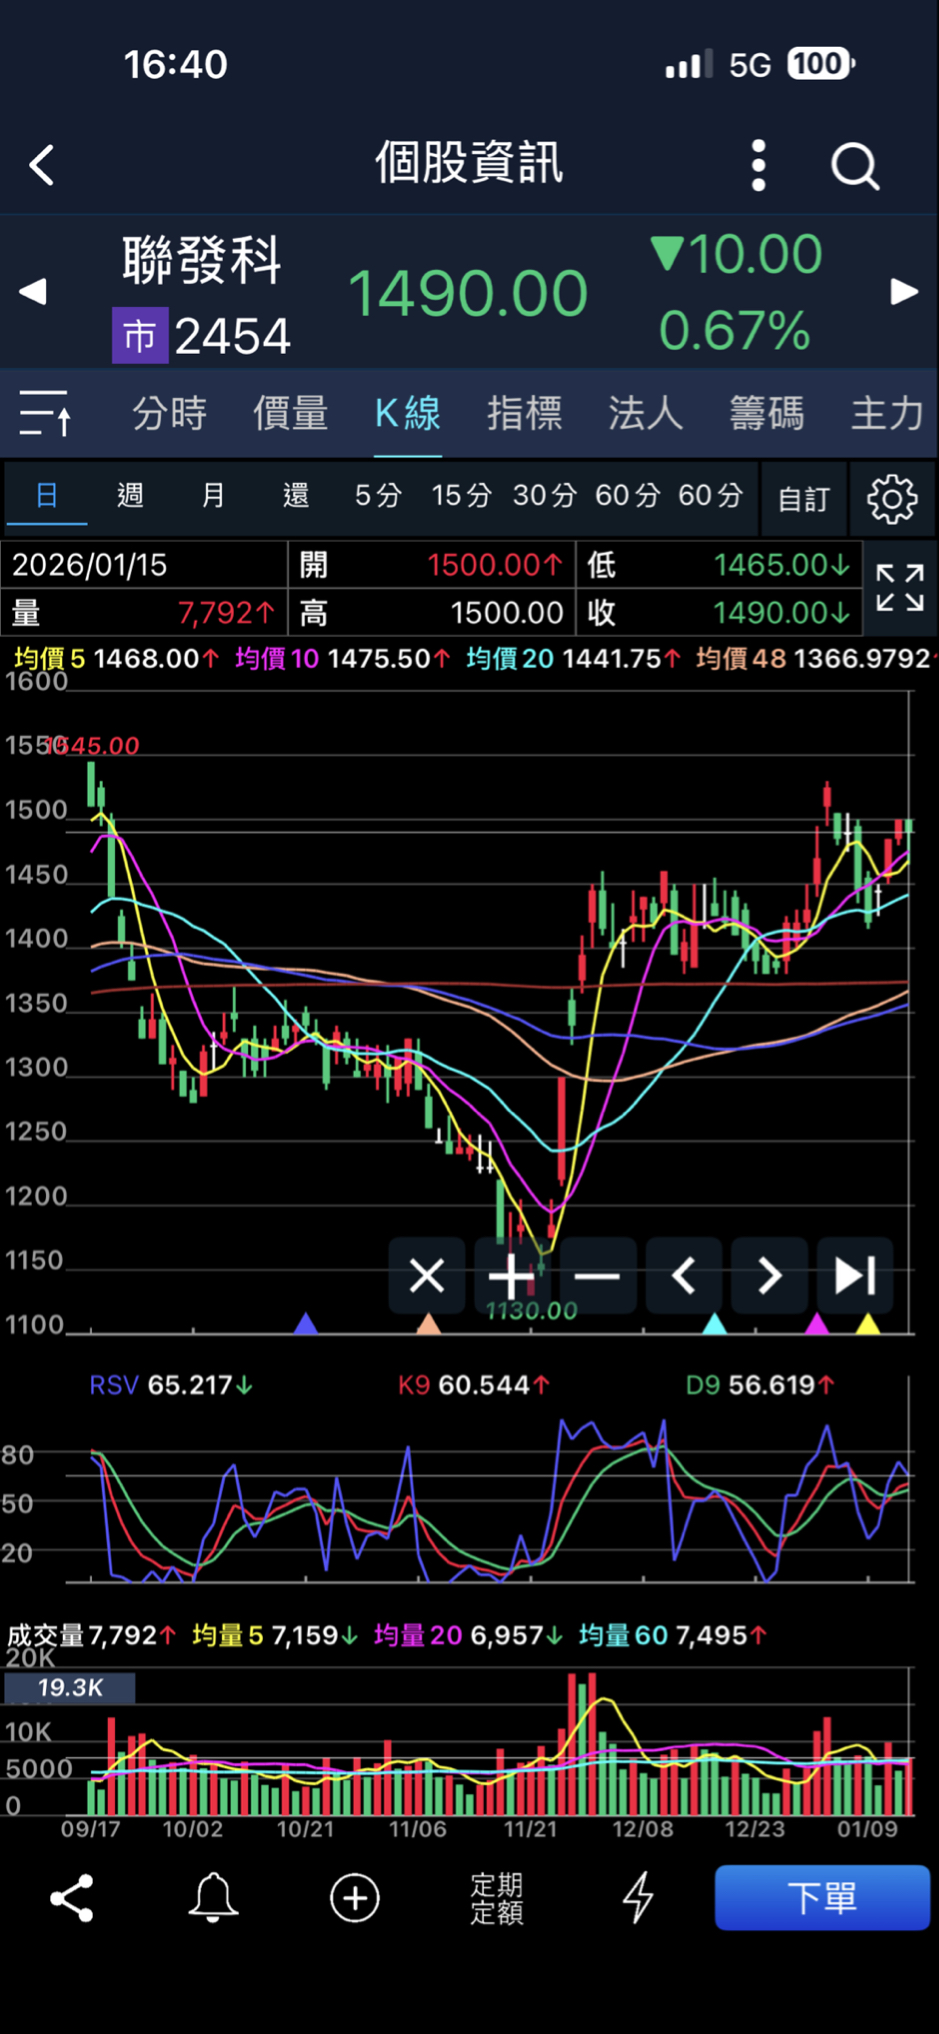The height and width of the screenshot is (2034, 939).
Task: Tap the back arrow in header
Action: coord(42,165)
